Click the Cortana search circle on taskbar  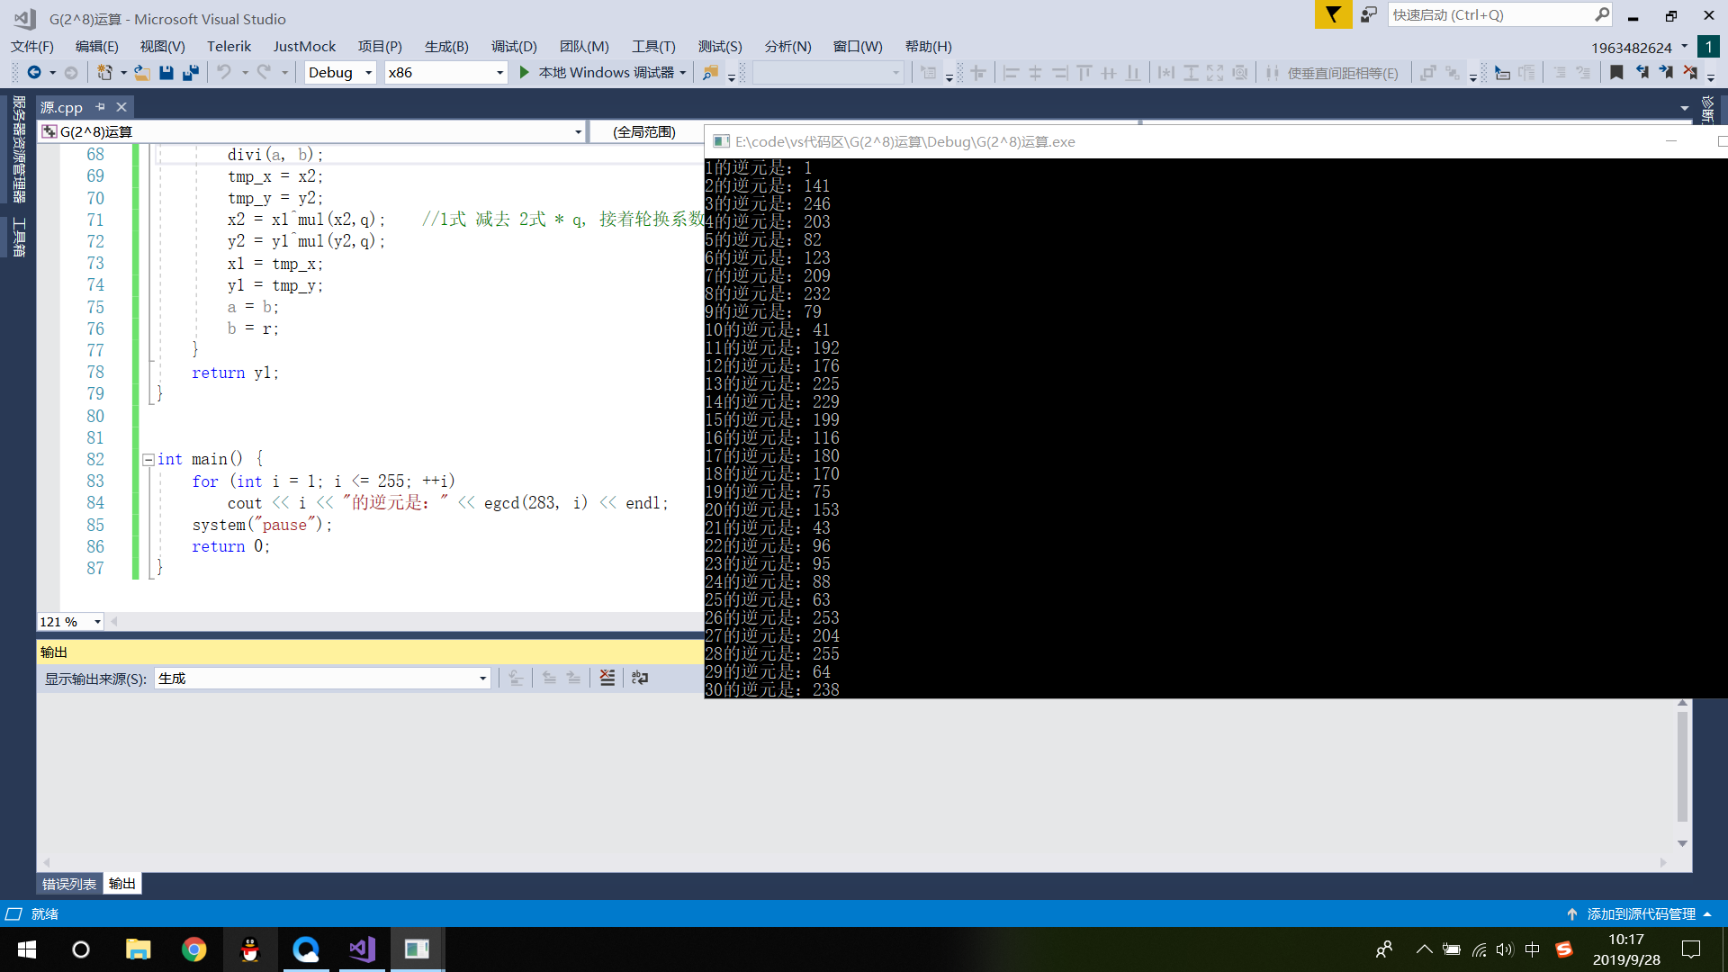tap(81, 949)
